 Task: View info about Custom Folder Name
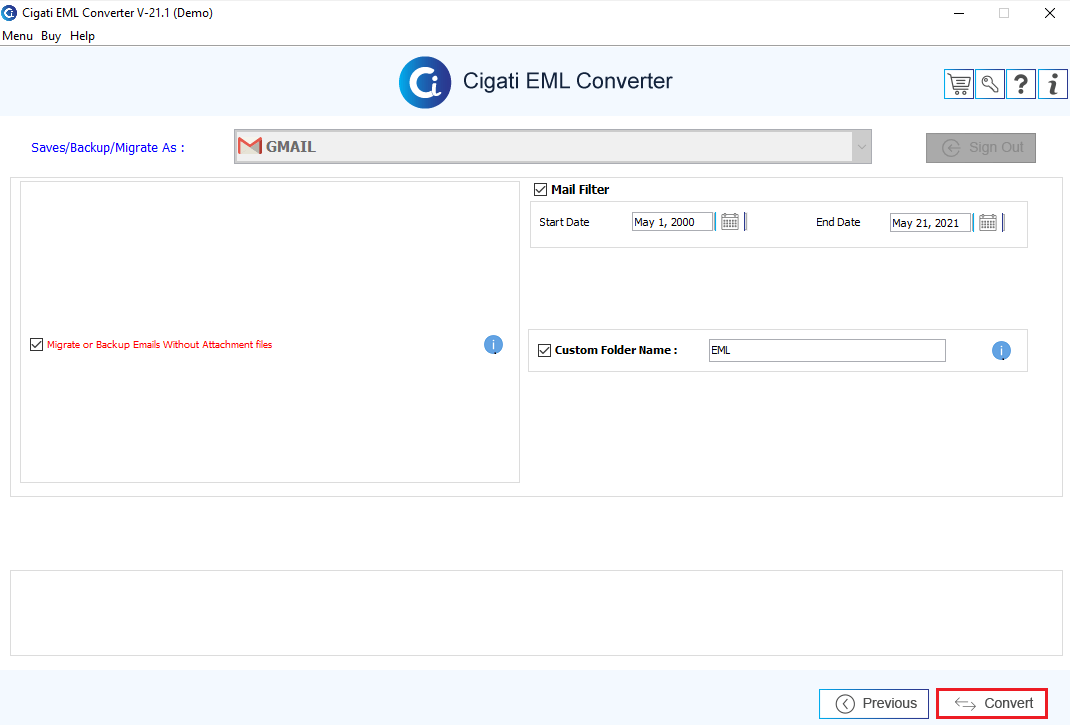click(x=1001, y=351)
